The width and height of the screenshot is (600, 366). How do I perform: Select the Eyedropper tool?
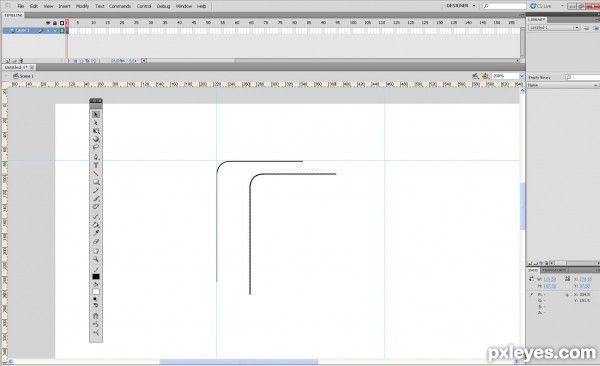coord(96,233)
